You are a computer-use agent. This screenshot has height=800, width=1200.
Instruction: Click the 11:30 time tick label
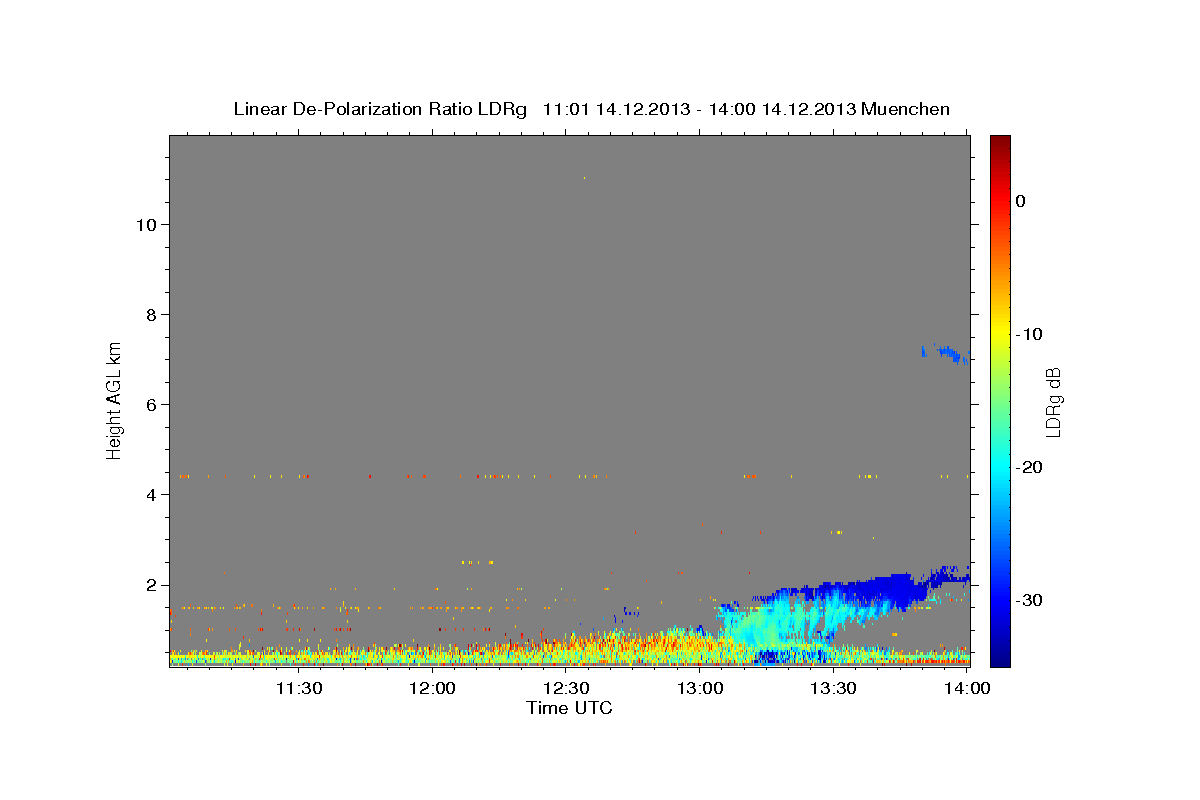pyautogui.click(x=298, y=688)
